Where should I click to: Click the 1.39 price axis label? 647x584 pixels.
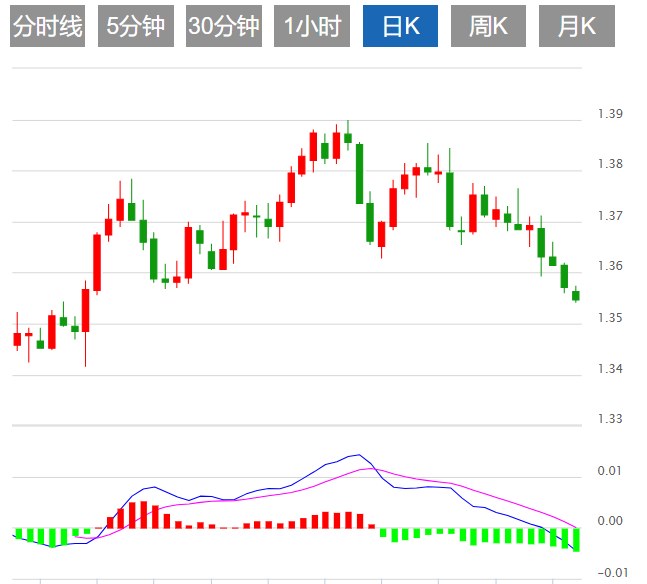coord(610,113)
